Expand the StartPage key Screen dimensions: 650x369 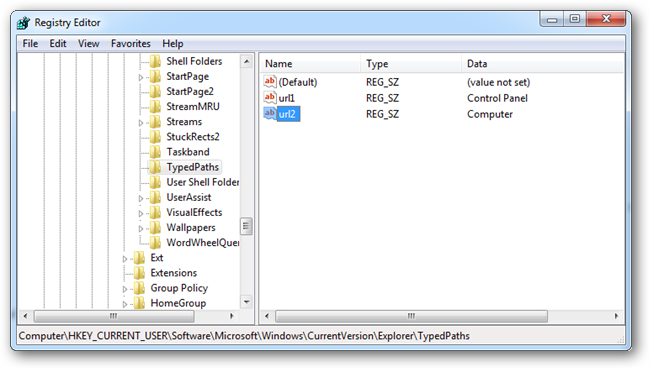click(141, 78)
